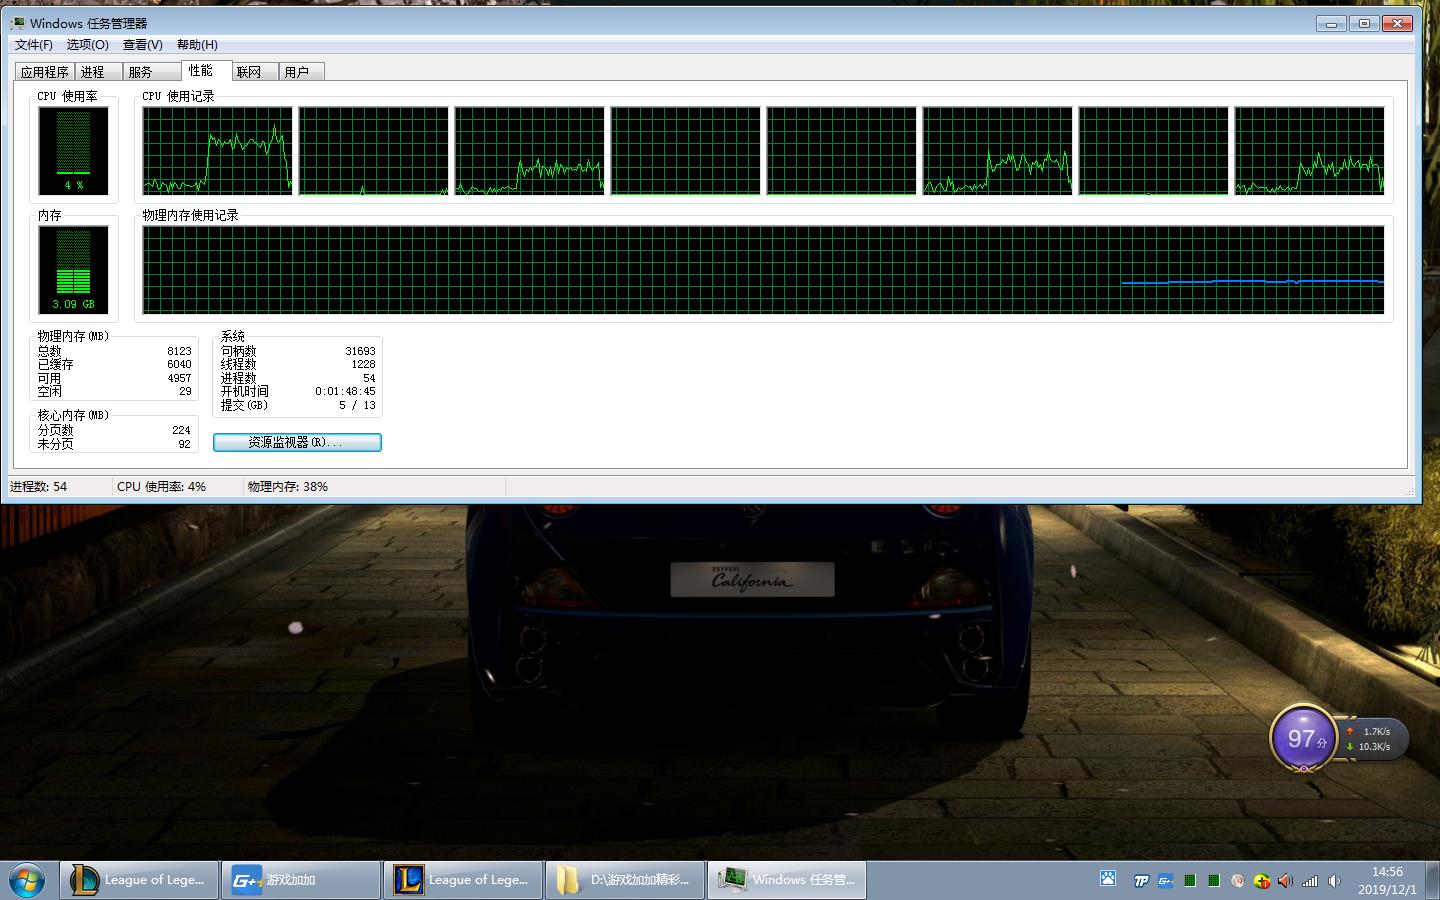The image size is (1440, 900).
Task: Click the 可用 value 4957
Action: pos(179,378)
